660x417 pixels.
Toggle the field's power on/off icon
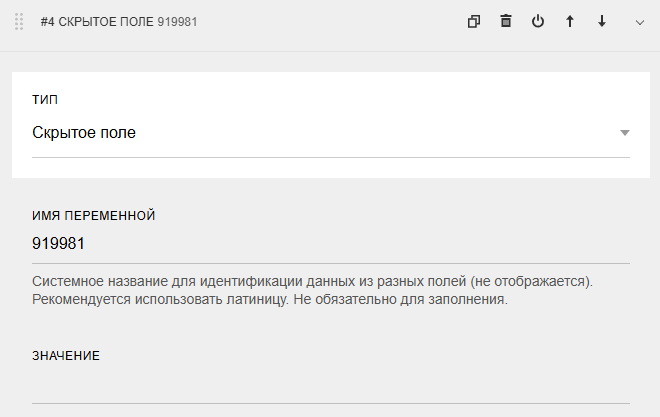[538, 21]
